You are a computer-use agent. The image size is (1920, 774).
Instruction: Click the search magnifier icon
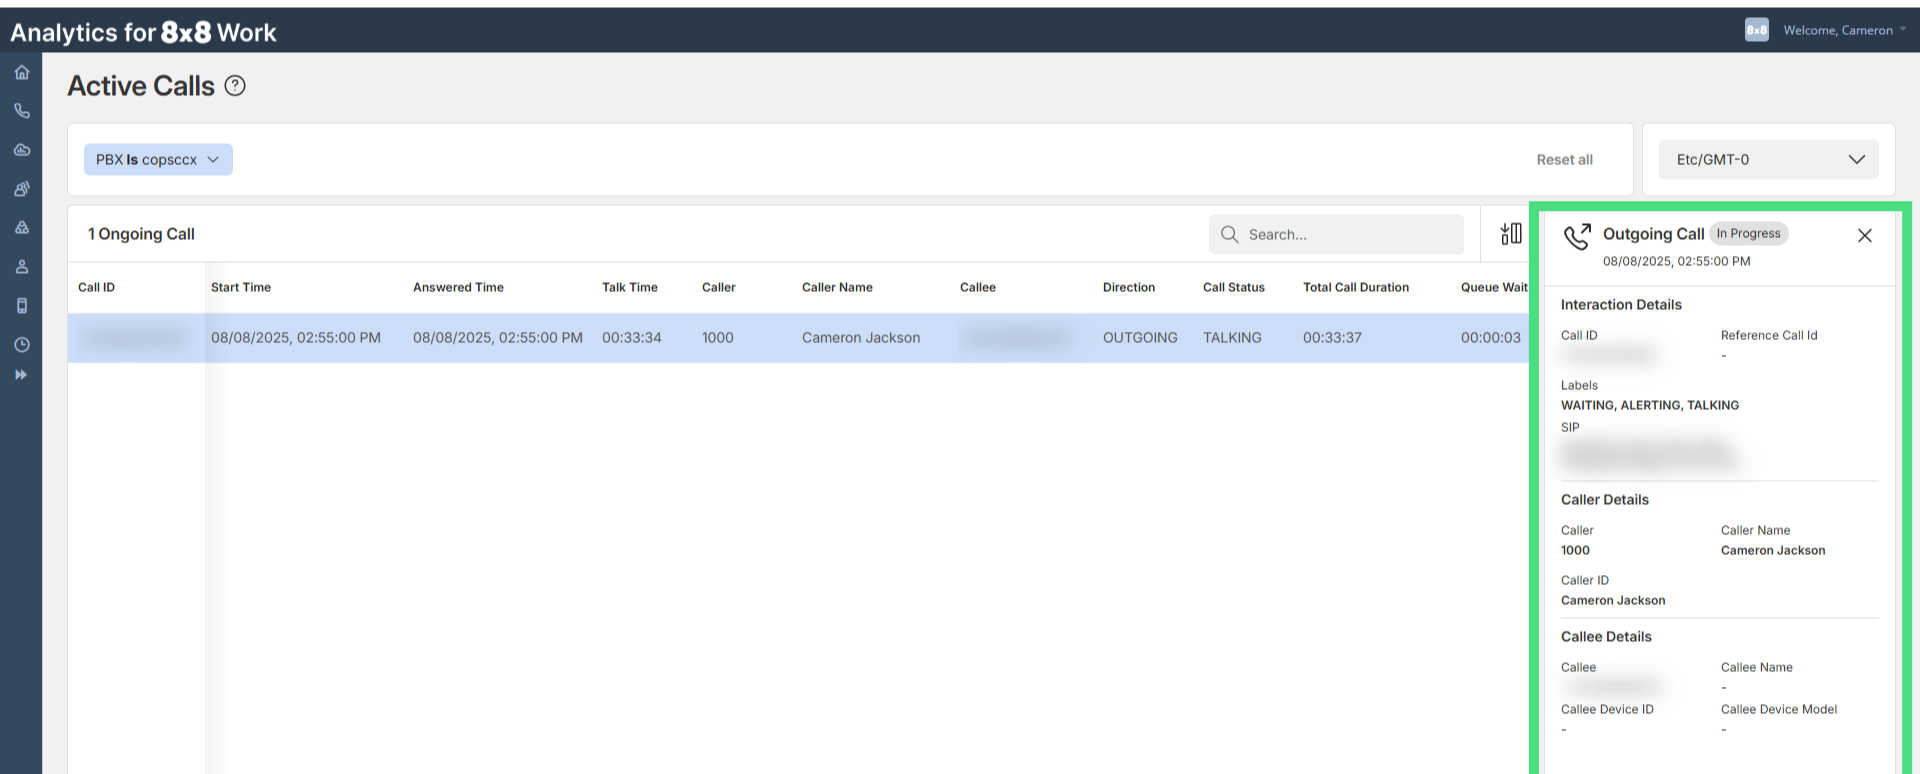pyautogui.click(x=1229, y=234)
